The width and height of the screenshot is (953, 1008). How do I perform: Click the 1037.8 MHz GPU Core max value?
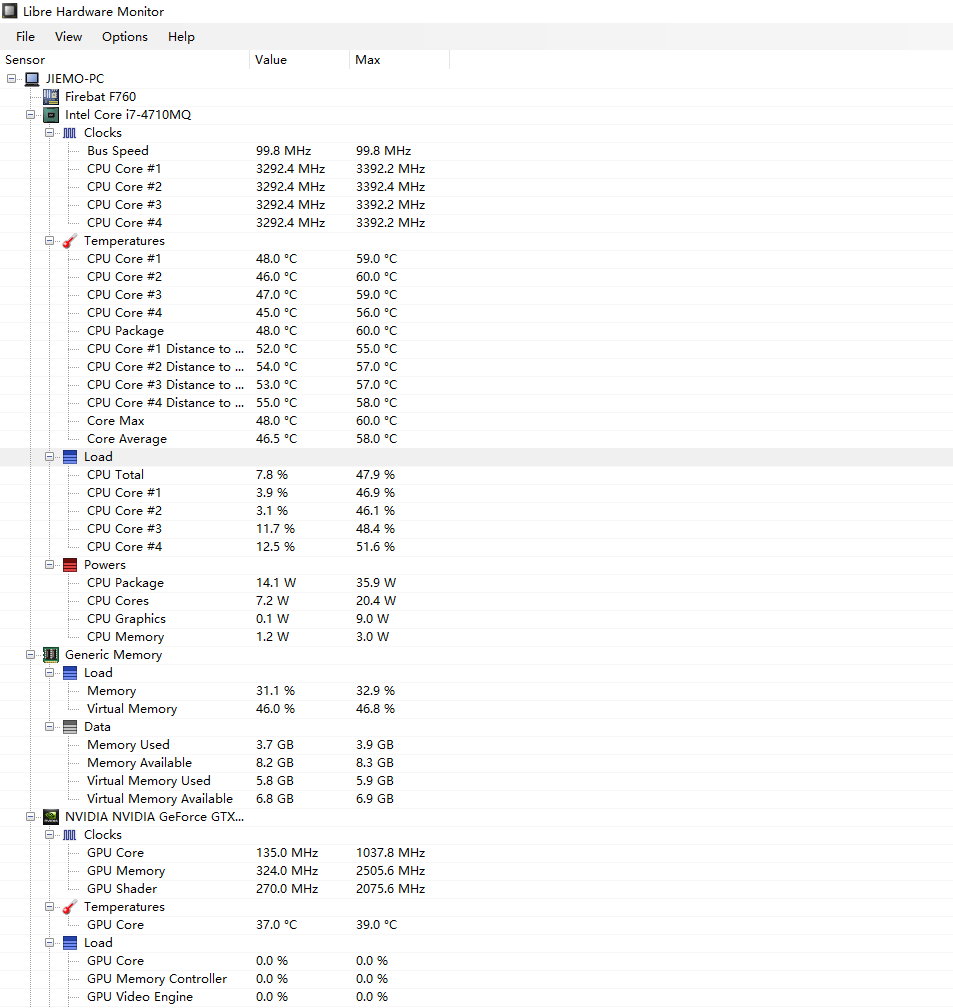tap(391, 853)
